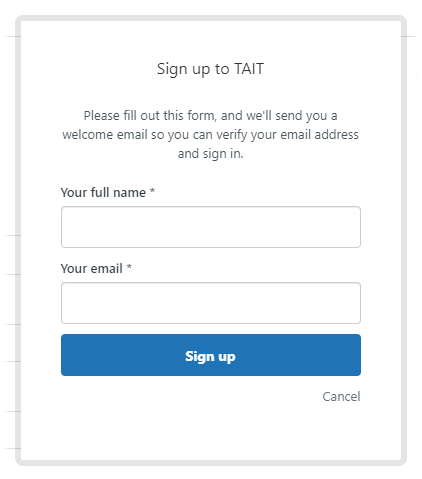The image size is (422, 479).
Task: Click empty white area below Cancel
Action: tap(211, 433)
